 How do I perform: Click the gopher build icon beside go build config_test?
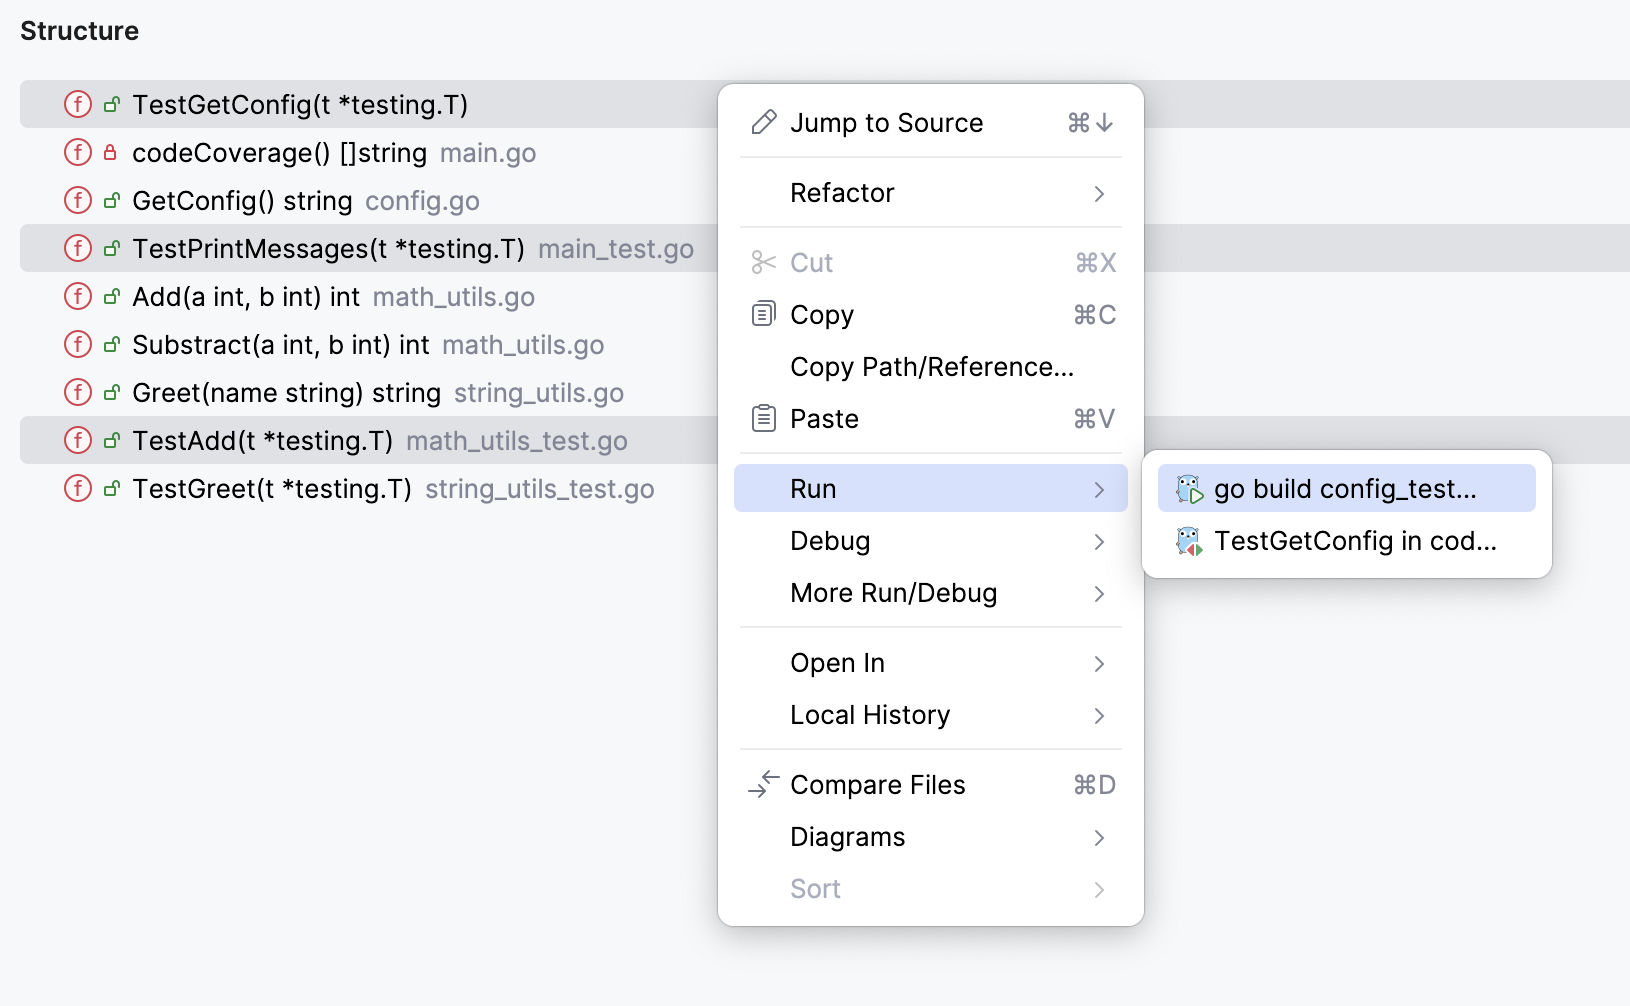coord(1189,488)
